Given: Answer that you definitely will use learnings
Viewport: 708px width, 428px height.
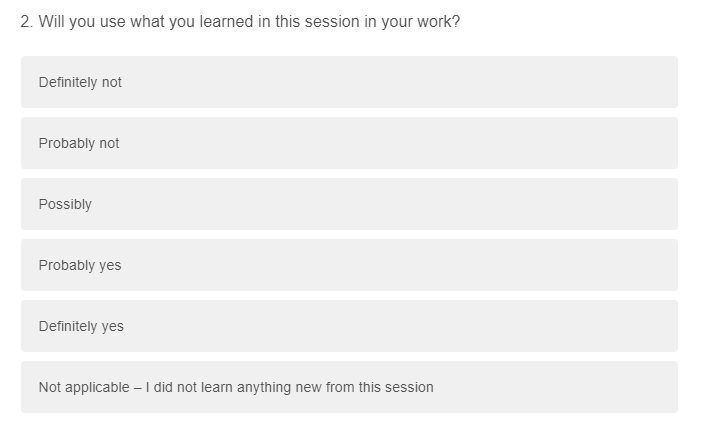Looking at the screenshot, I should tap(349, 326).
